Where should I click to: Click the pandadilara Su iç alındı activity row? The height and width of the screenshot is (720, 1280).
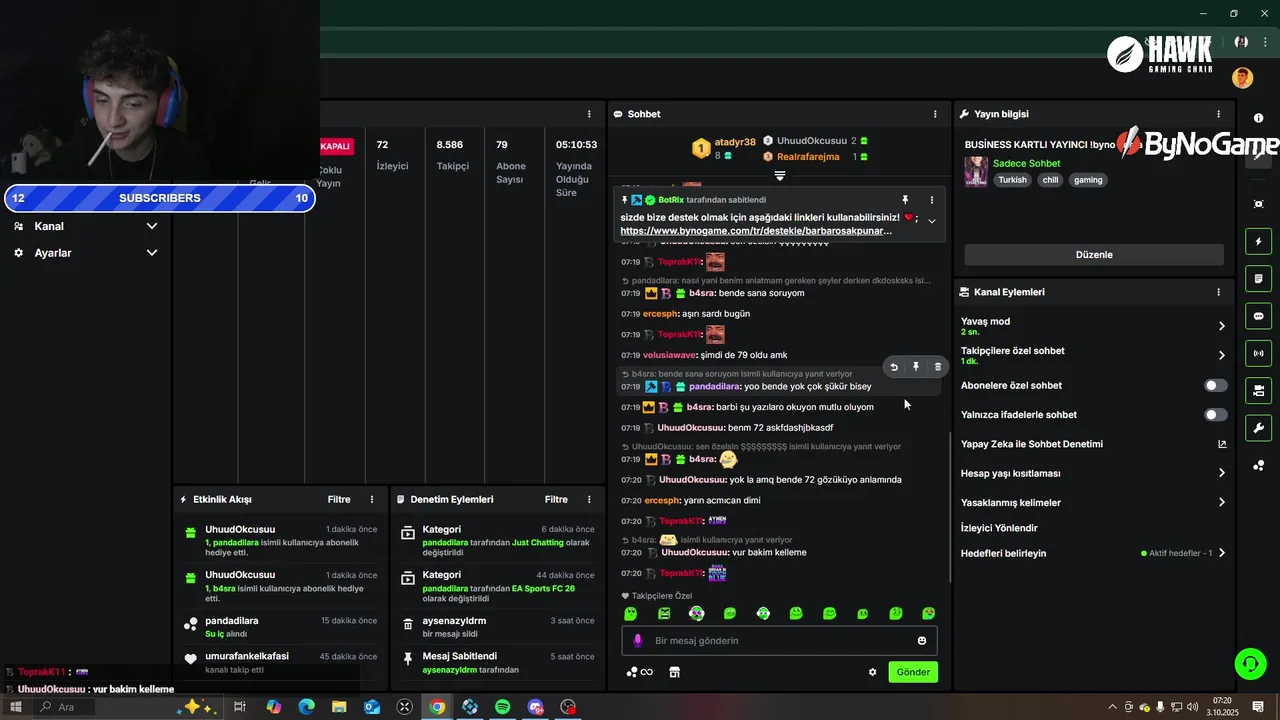(281, 627)
